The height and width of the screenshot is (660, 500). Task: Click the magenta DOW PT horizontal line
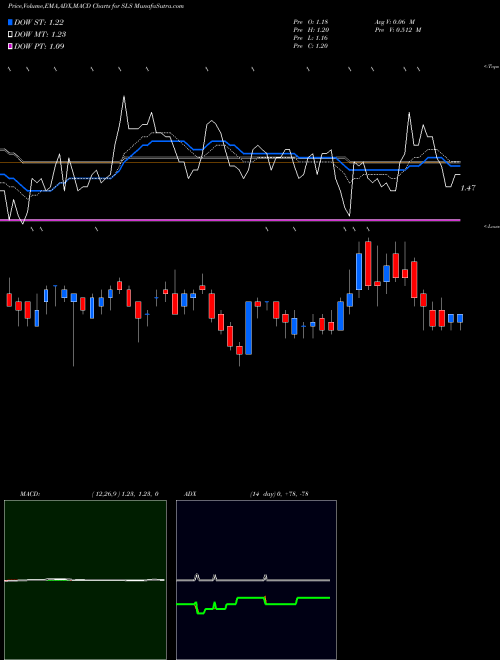tap(230, 220)
